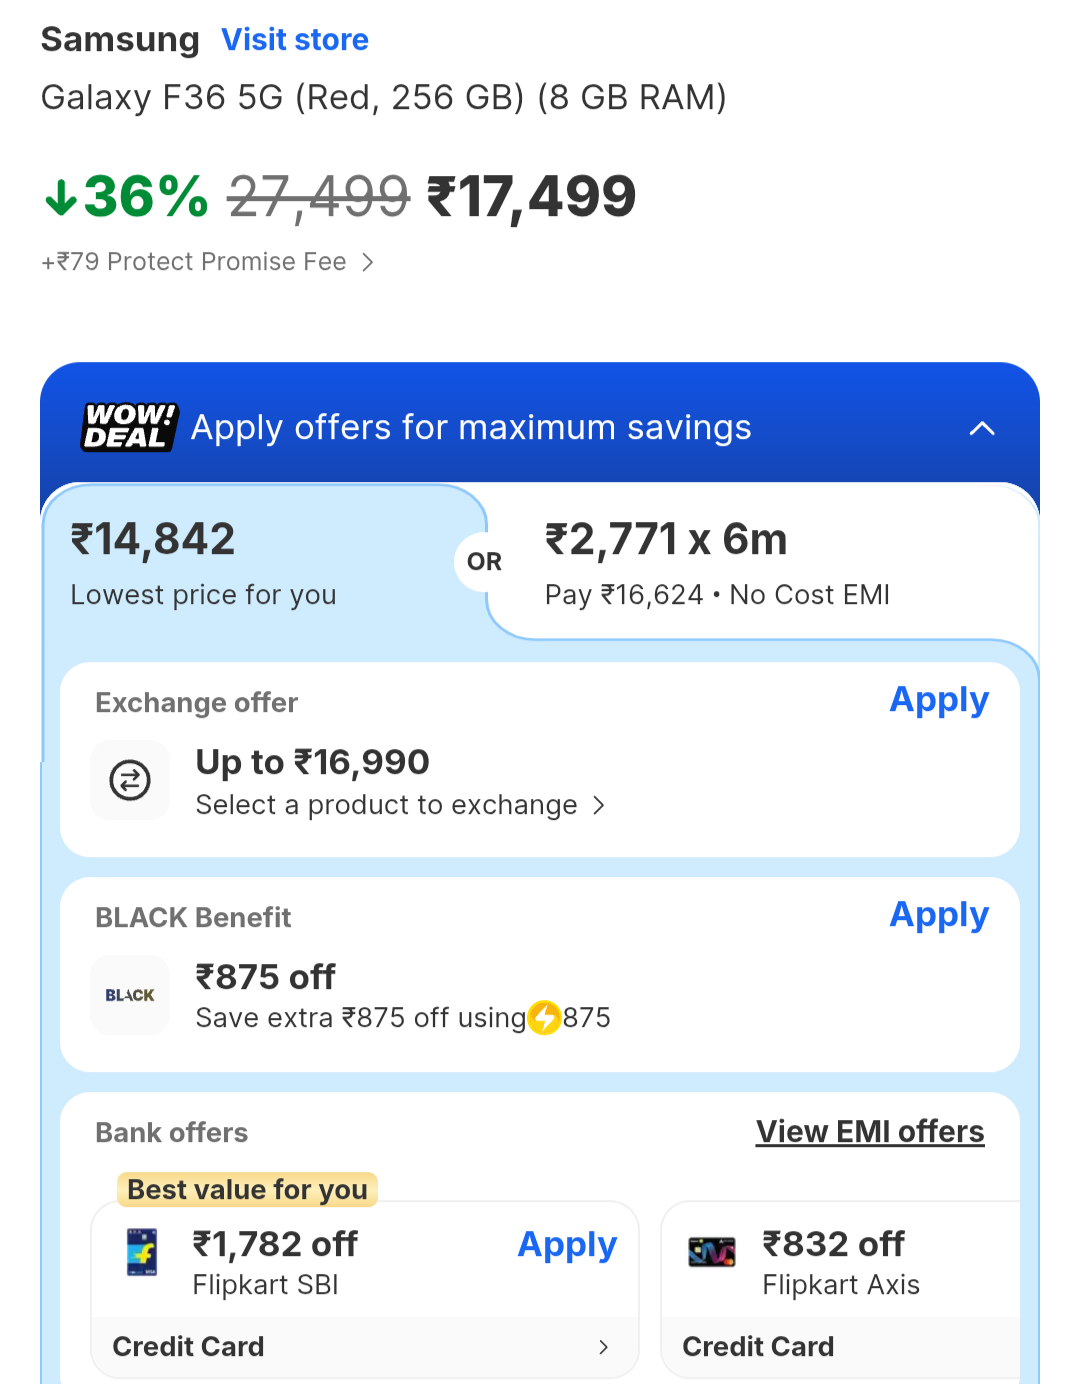Screen dimensions: 1080x1384
Task: Click the Flipkart Axis card icon
Action: 712,1252
